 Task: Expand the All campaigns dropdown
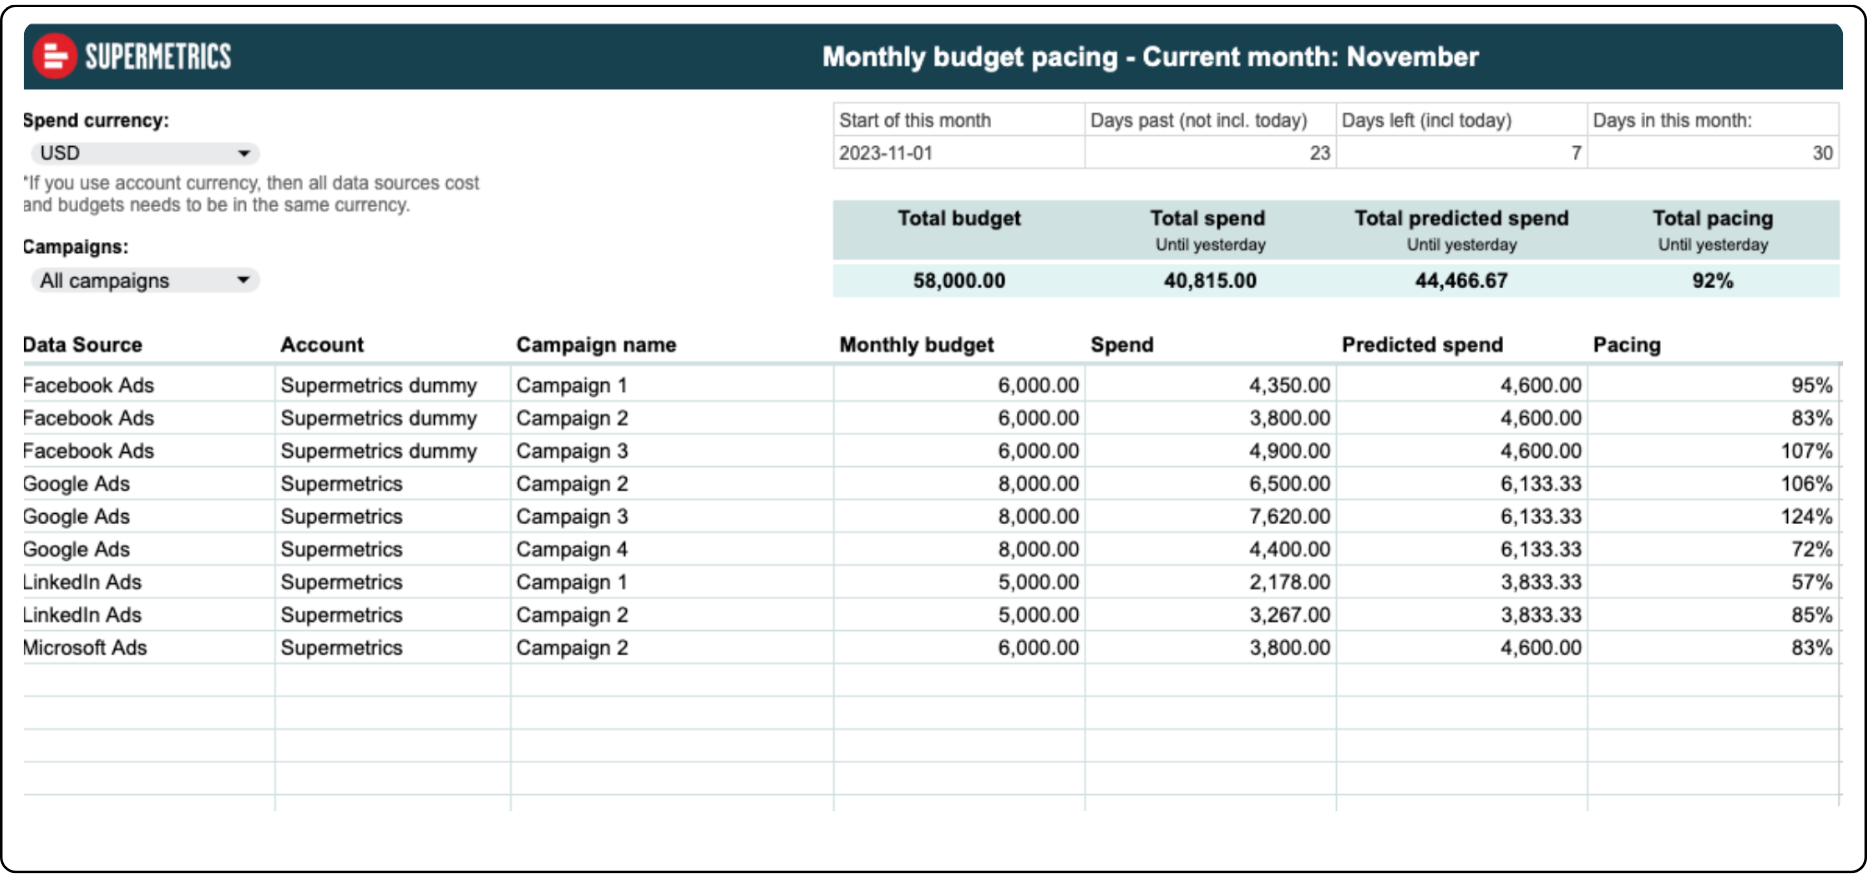tap(144, 281)
